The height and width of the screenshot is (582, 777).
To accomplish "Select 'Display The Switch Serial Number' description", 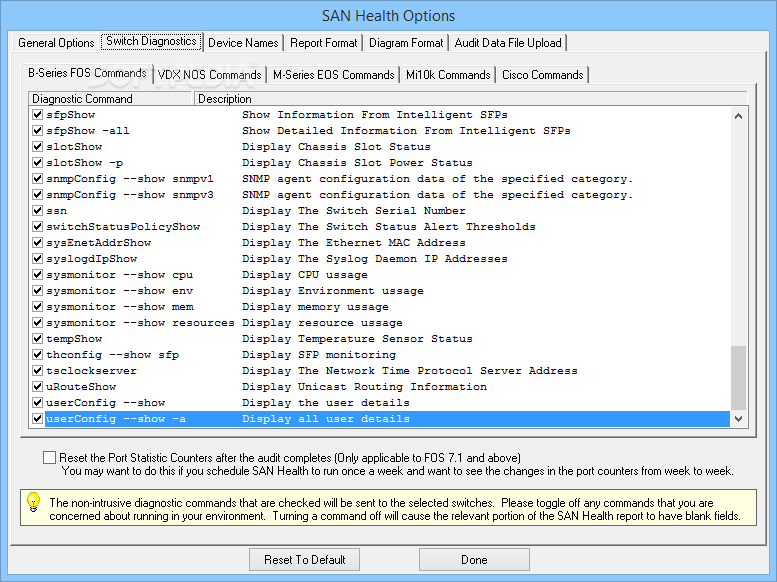I will coord(354,211).
